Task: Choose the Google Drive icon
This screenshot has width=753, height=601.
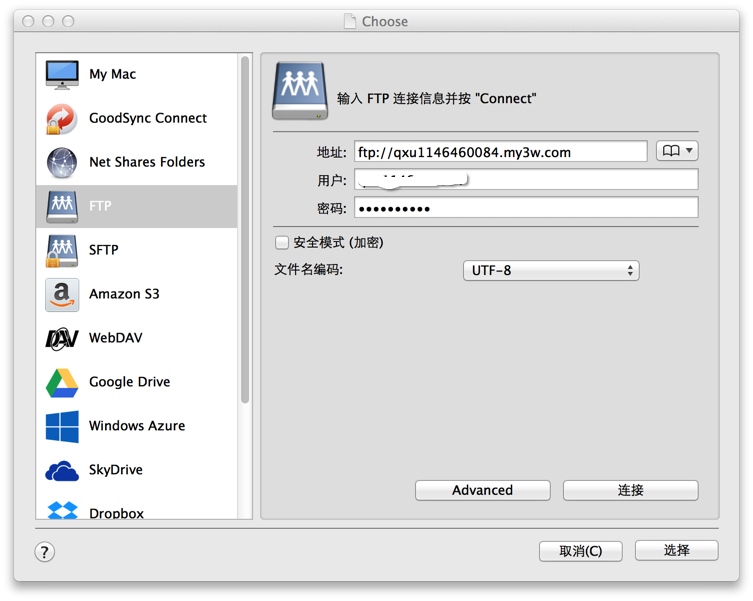Action: click(x=62, y=382)
